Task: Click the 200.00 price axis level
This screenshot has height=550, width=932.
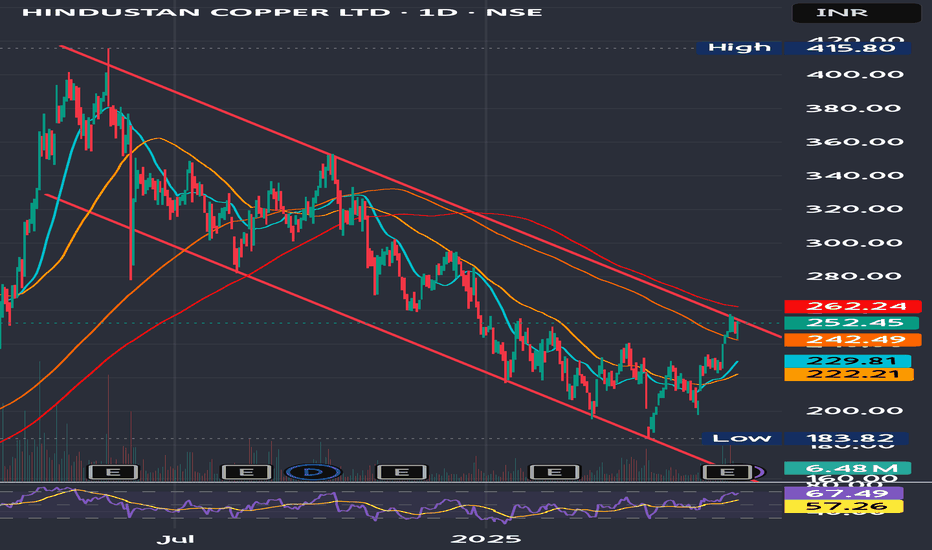Action: tap(855, 410)
